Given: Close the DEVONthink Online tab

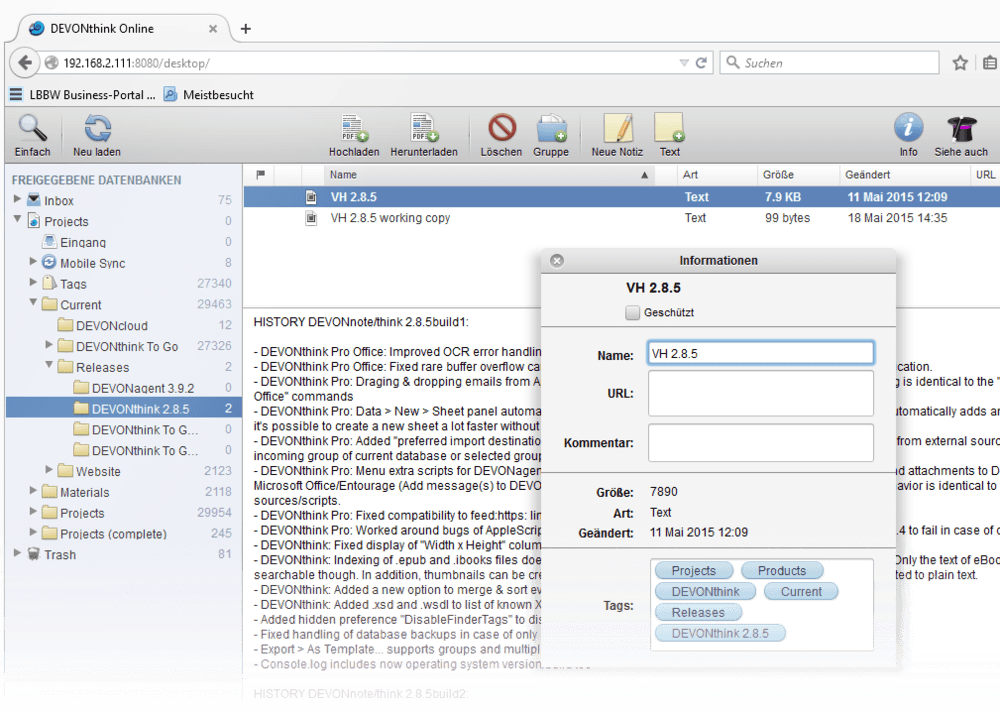Looking at the screenshot, I should click(x=213, y=29).
